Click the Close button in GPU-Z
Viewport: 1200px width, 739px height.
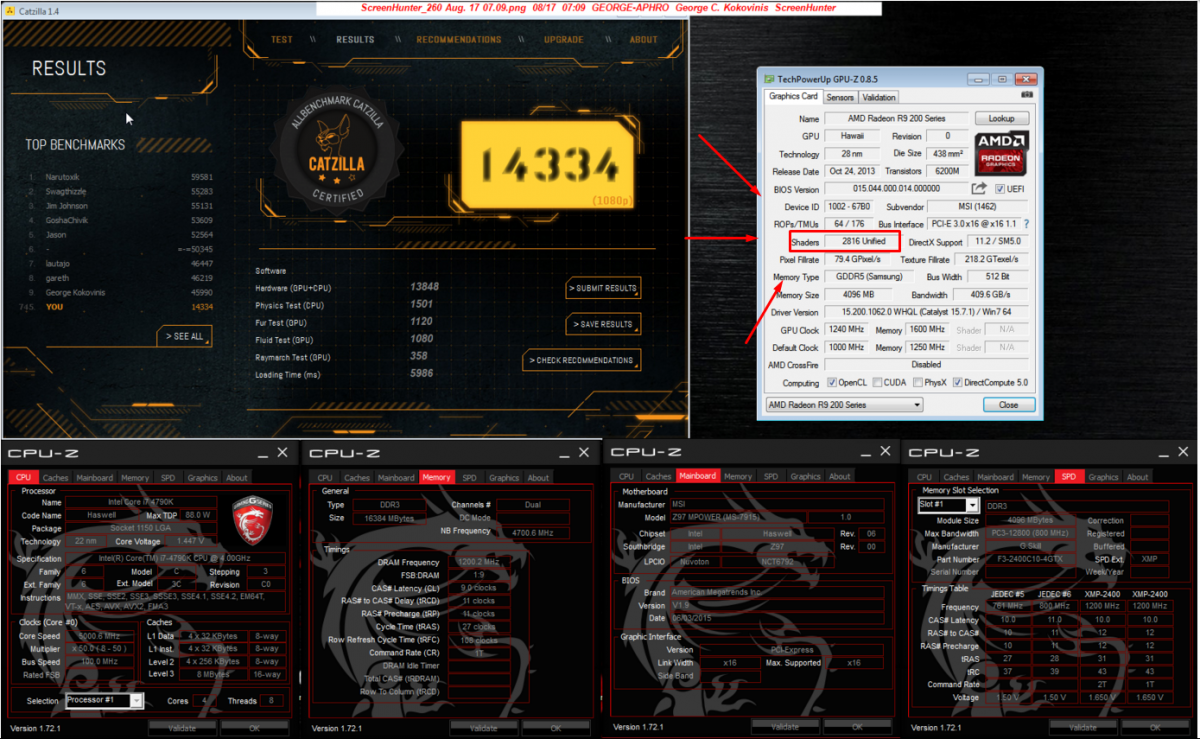(1008, 405)
